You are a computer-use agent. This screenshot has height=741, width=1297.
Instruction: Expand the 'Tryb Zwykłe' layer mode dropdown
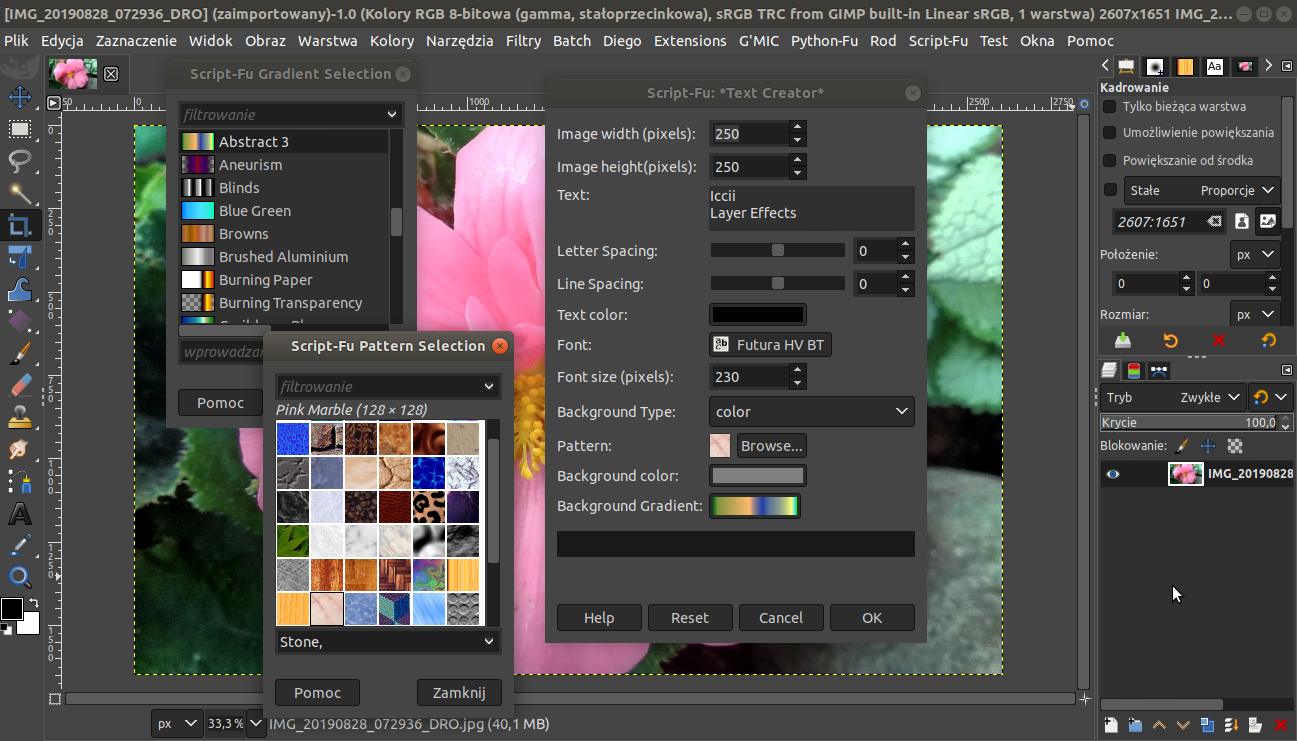click(x=1173, y=397)
